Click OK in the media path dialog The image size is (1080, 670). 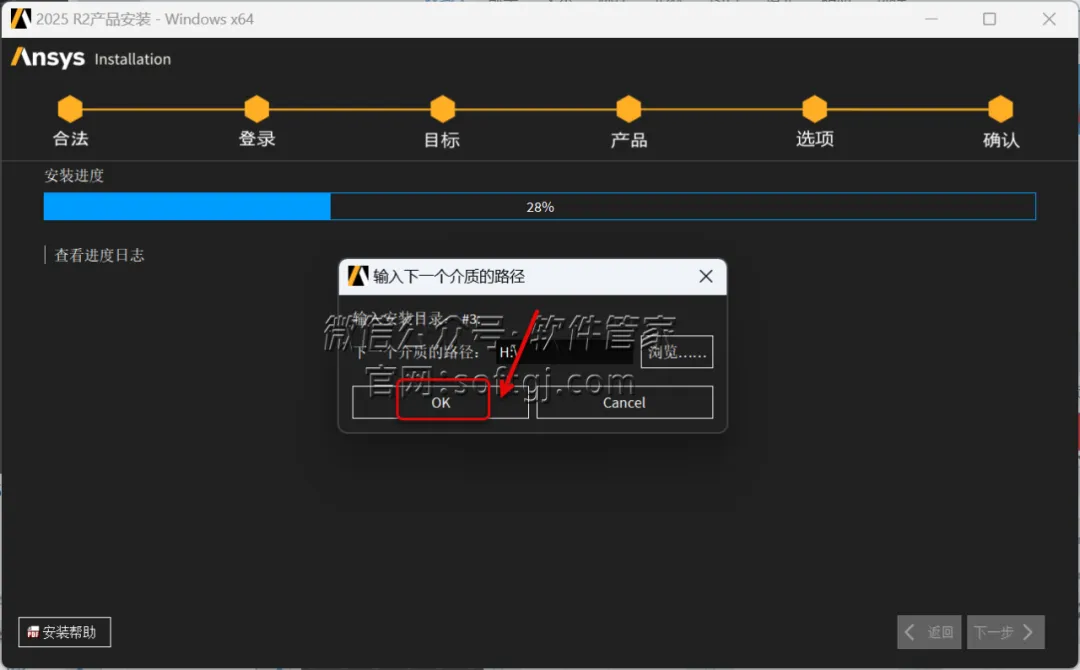[440, 402]
